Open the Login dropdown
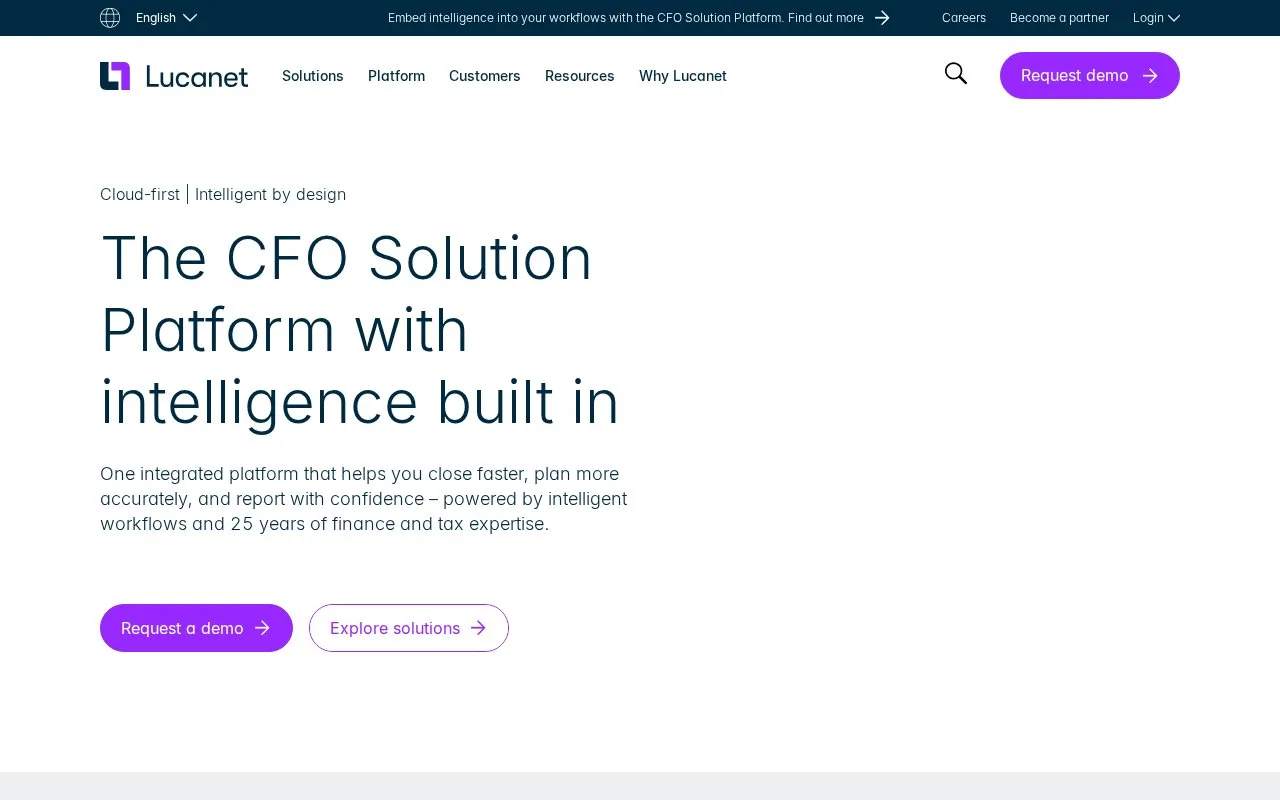The height and width of the screenshot is (800, 1280). pos(1156,18)
